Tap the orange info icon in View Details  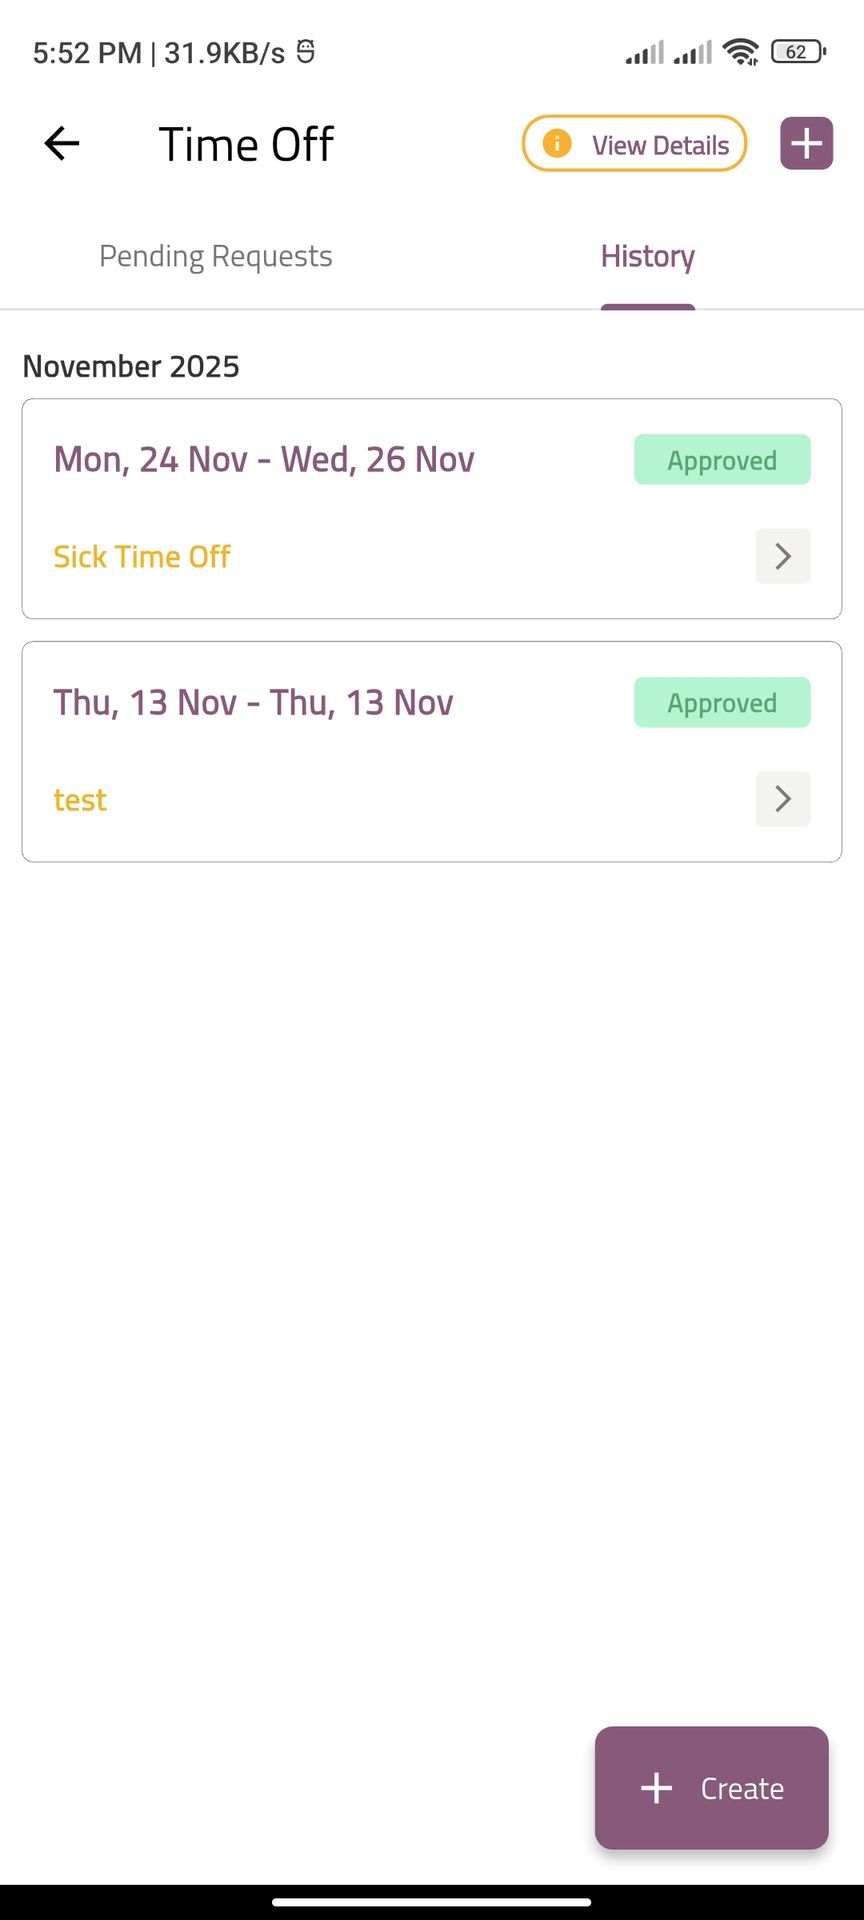point(557,144)
